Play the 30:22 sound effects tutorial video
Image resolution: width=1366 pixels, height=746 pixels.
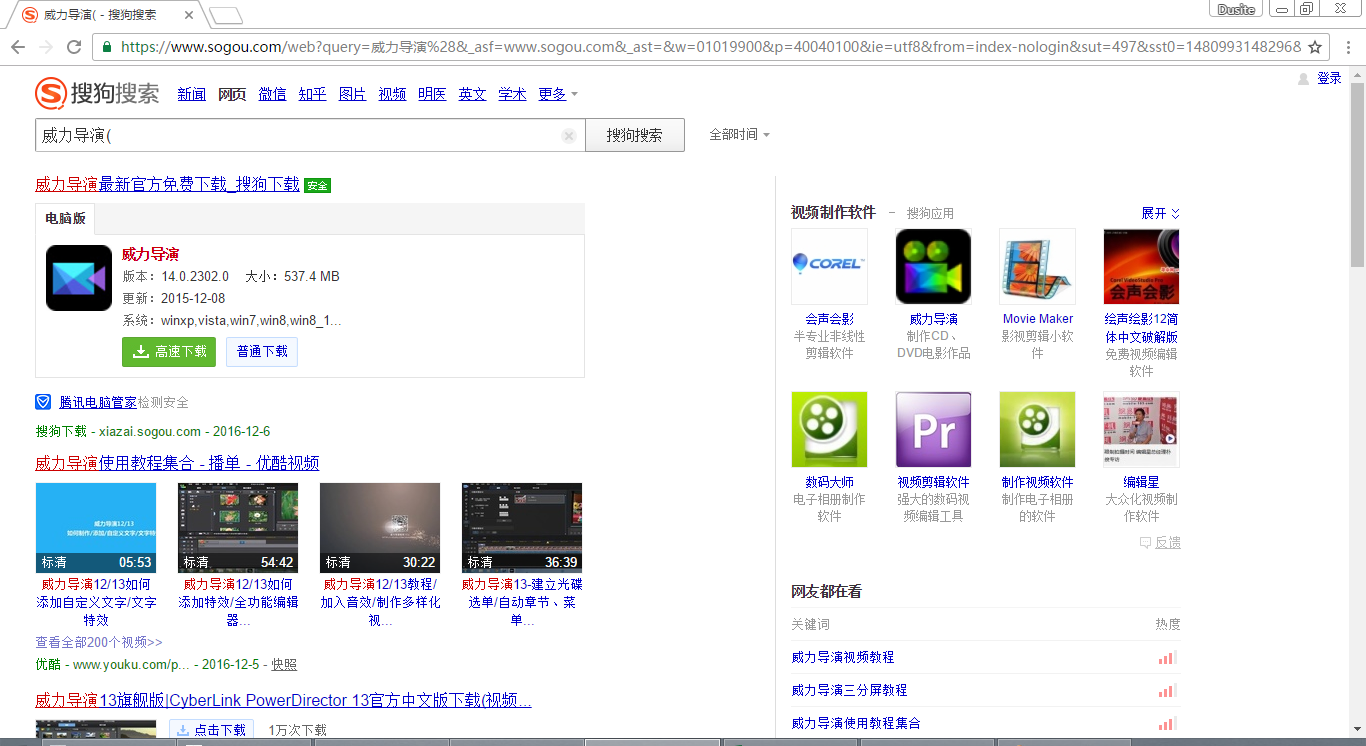click(x=380, y=528)
